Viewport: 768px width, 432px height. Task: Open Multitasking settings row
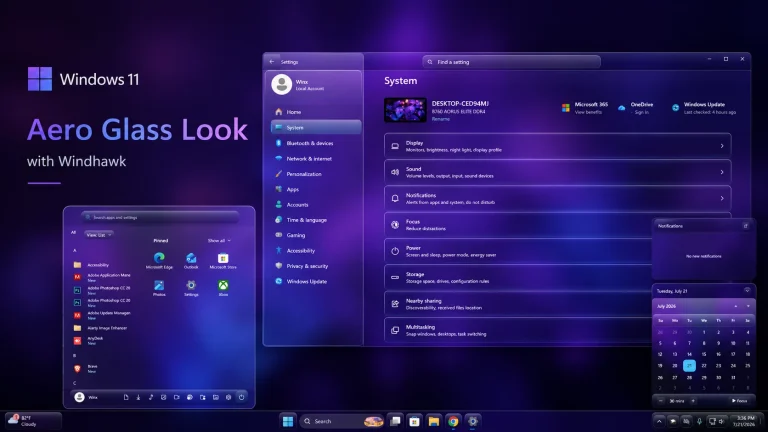click(518, 331)
